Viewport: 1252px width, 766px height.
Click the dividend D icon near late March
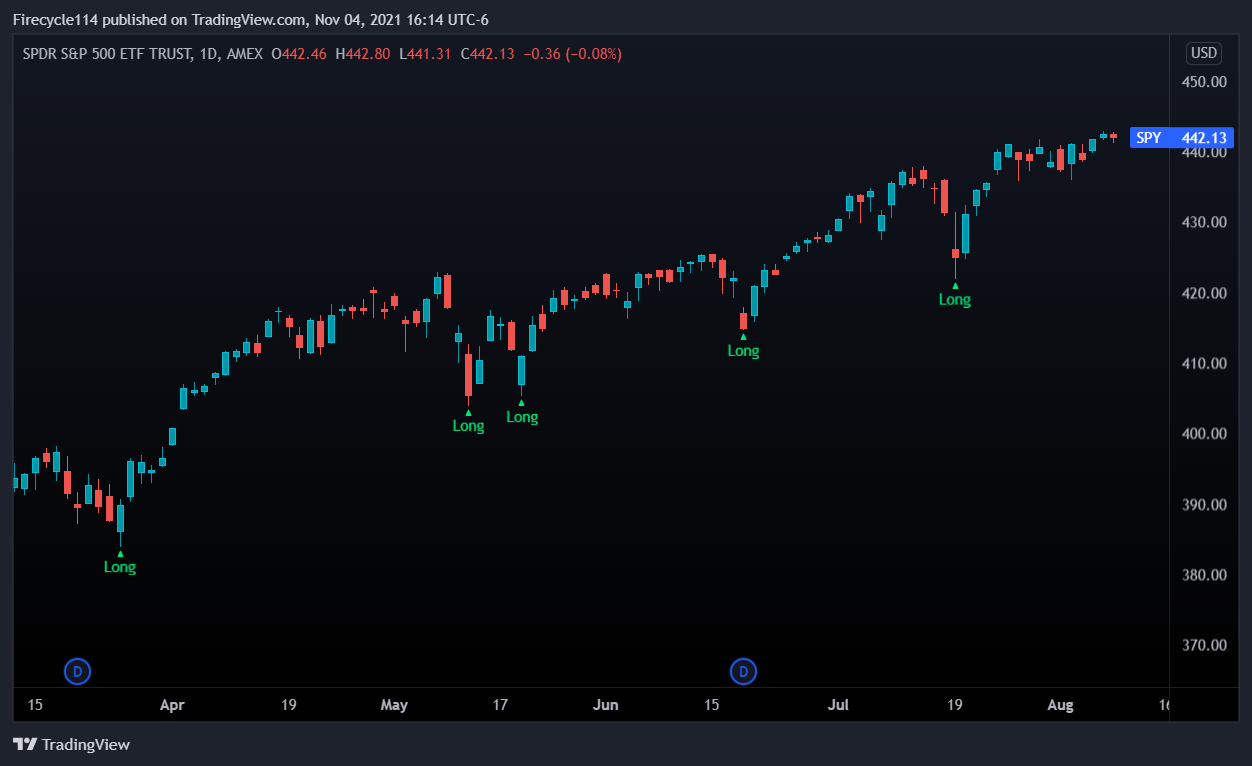[x=77, y=671]
